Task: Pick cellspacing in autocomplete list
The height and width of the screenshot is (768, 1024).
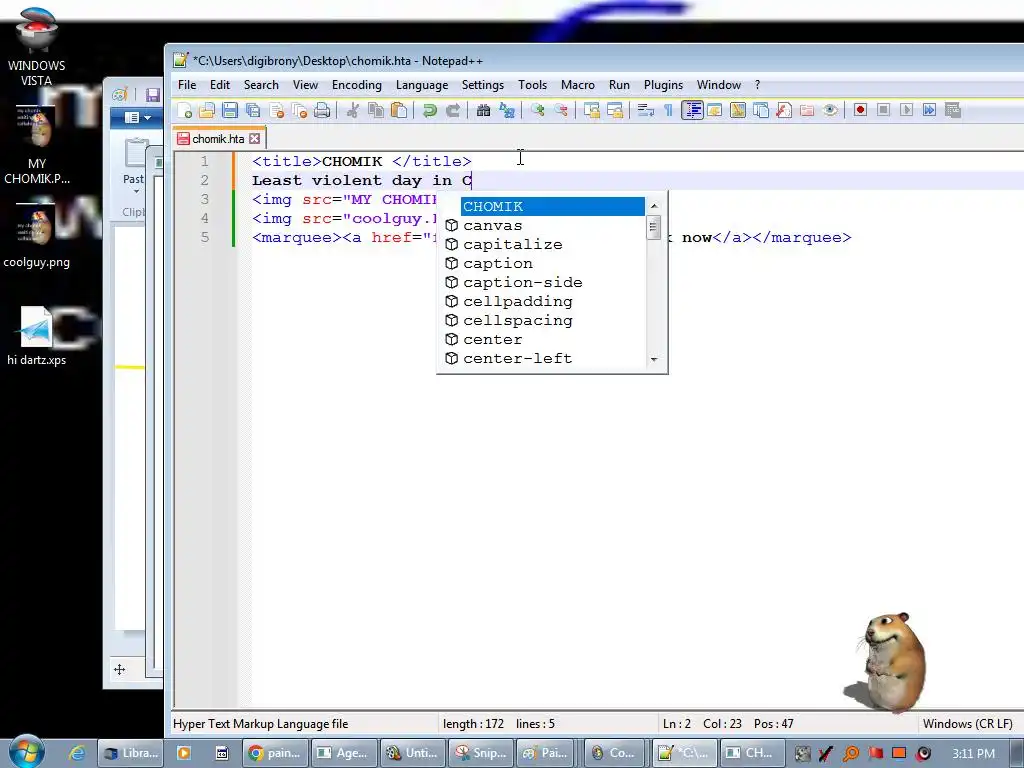Action: pyautogui.click(x=545, y=320)
